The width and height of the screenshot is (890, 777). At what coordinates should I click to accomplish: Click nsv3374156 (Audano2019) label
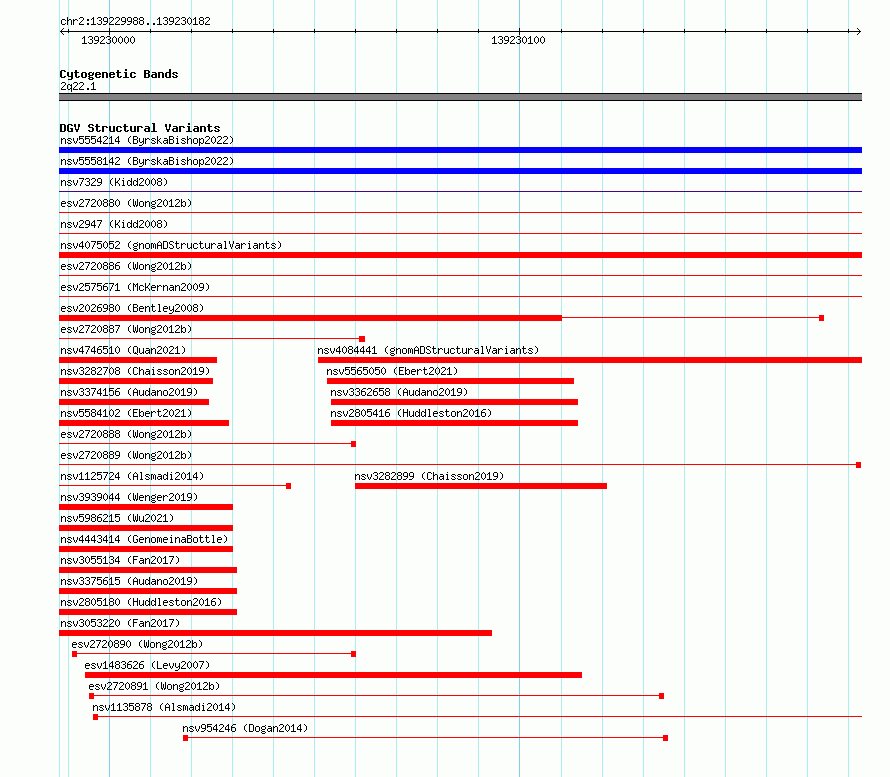pyautogui.click(x=129, y=392)
